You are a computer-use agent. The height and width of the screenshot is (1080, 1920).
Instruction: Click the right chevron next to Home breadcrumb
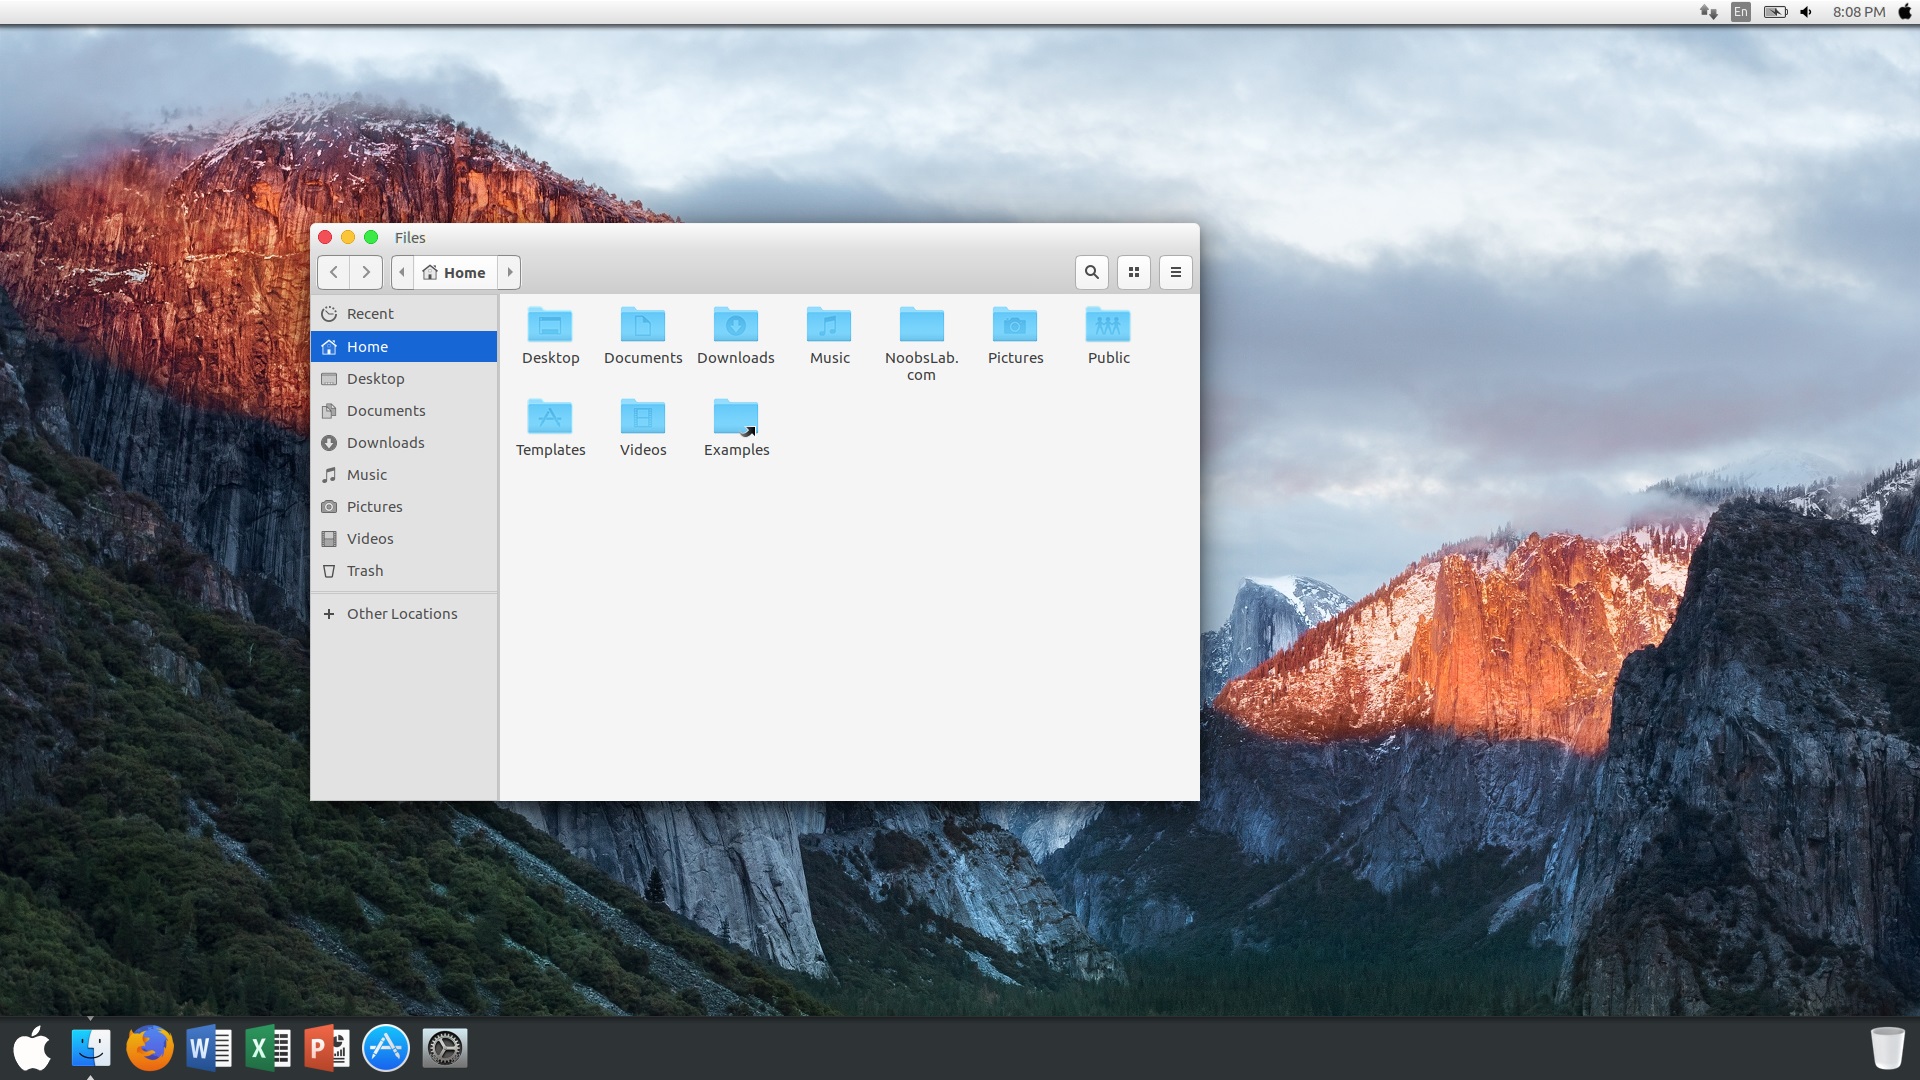(x=509, y=272)
